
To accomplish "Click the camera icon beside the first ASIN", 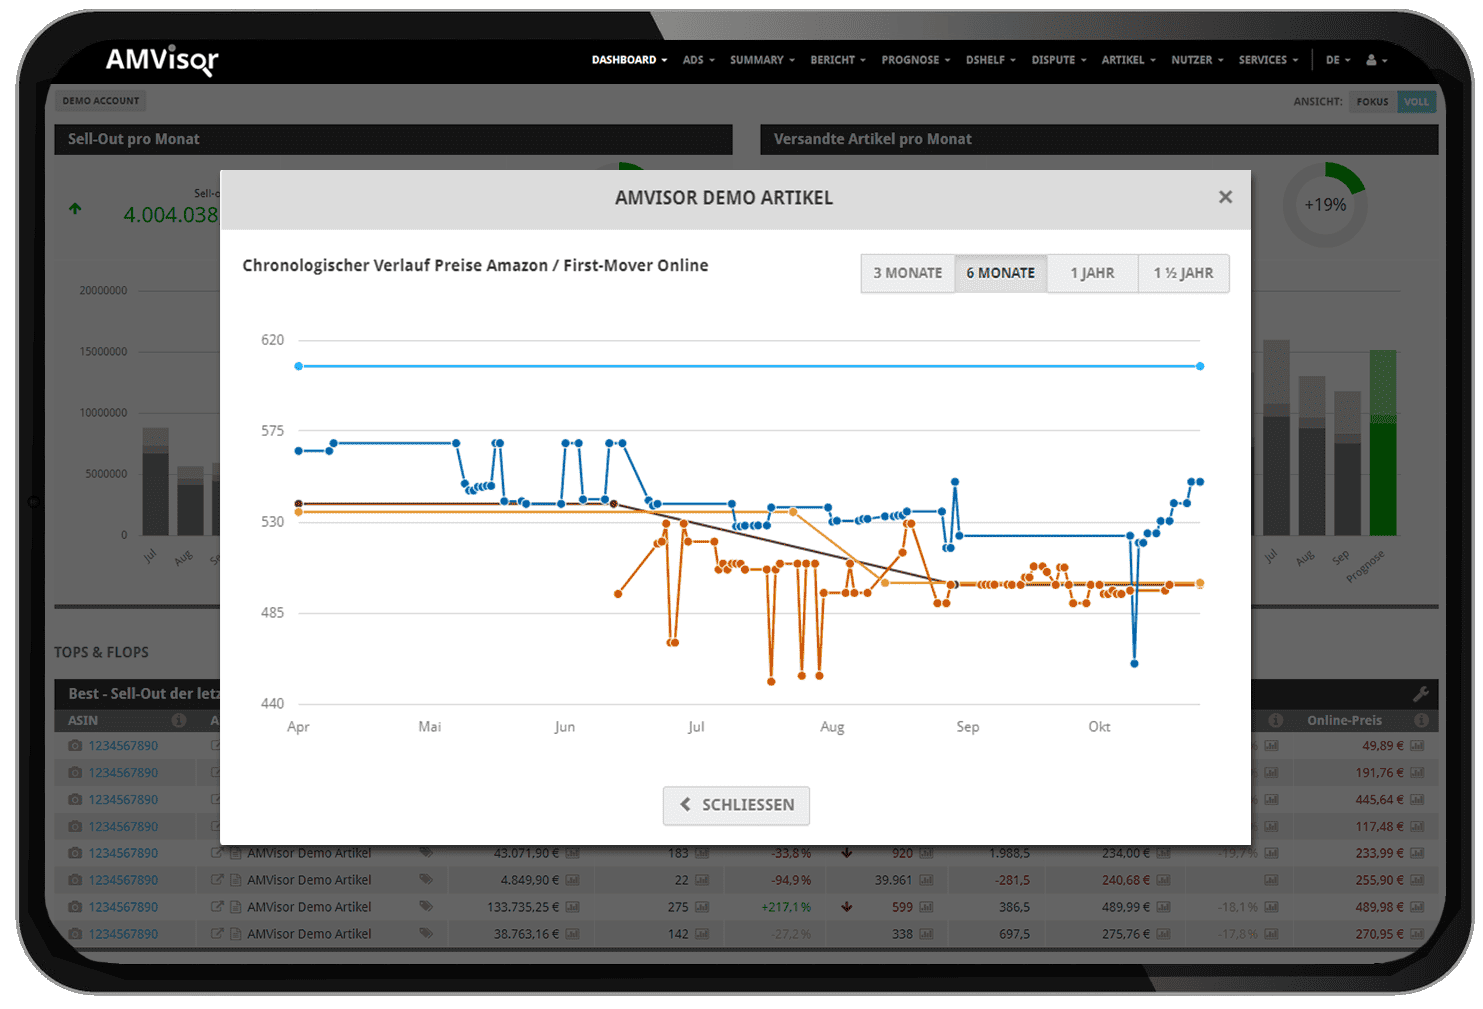I will pyautogui.click(x=75, y=745).
